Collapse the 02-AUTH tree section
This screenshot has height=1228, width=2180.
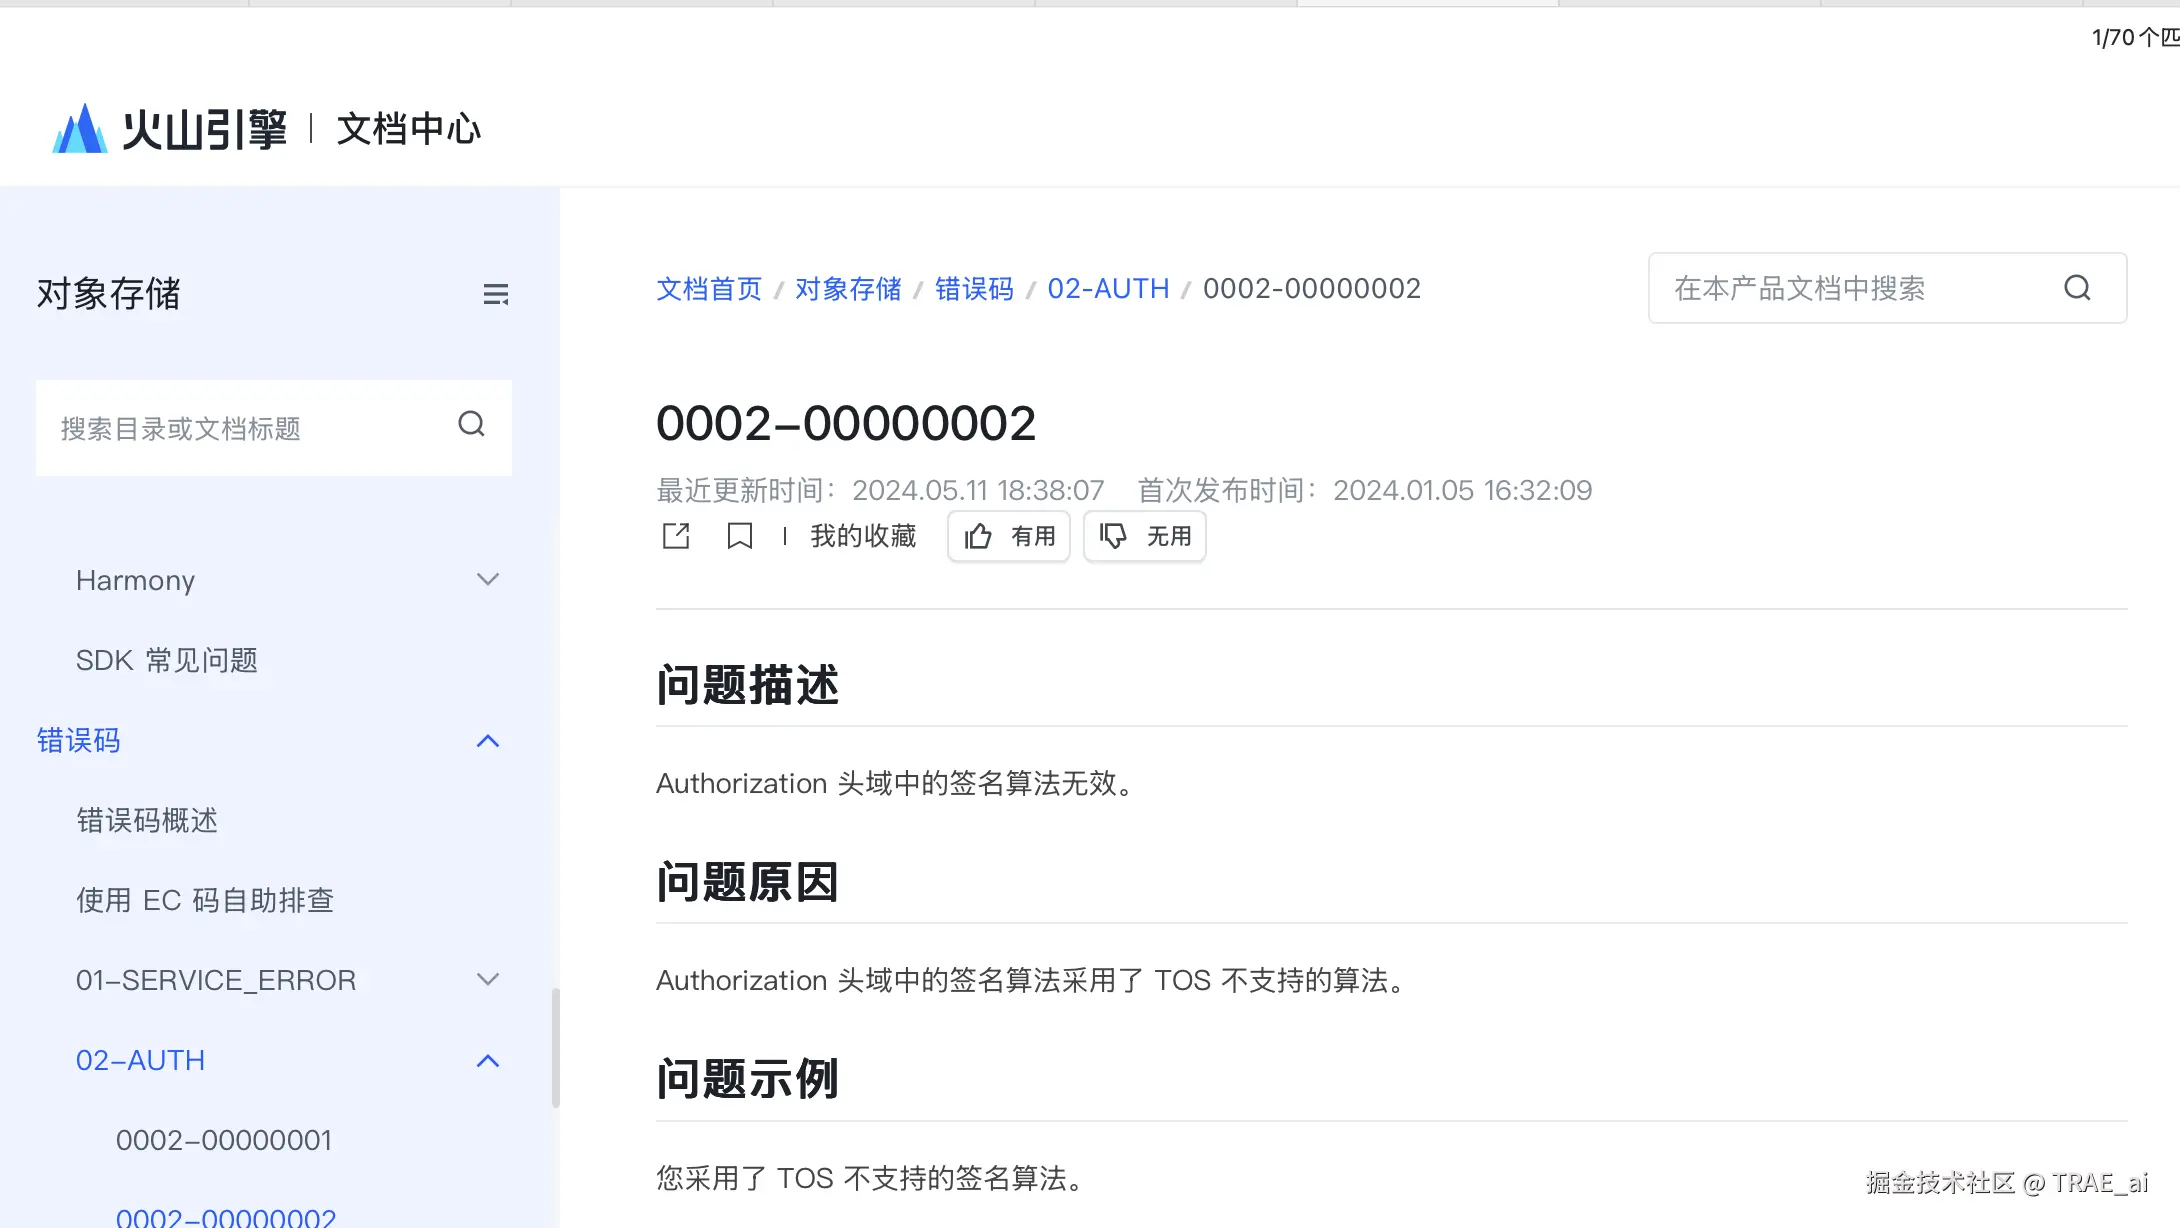point(488,1061)
